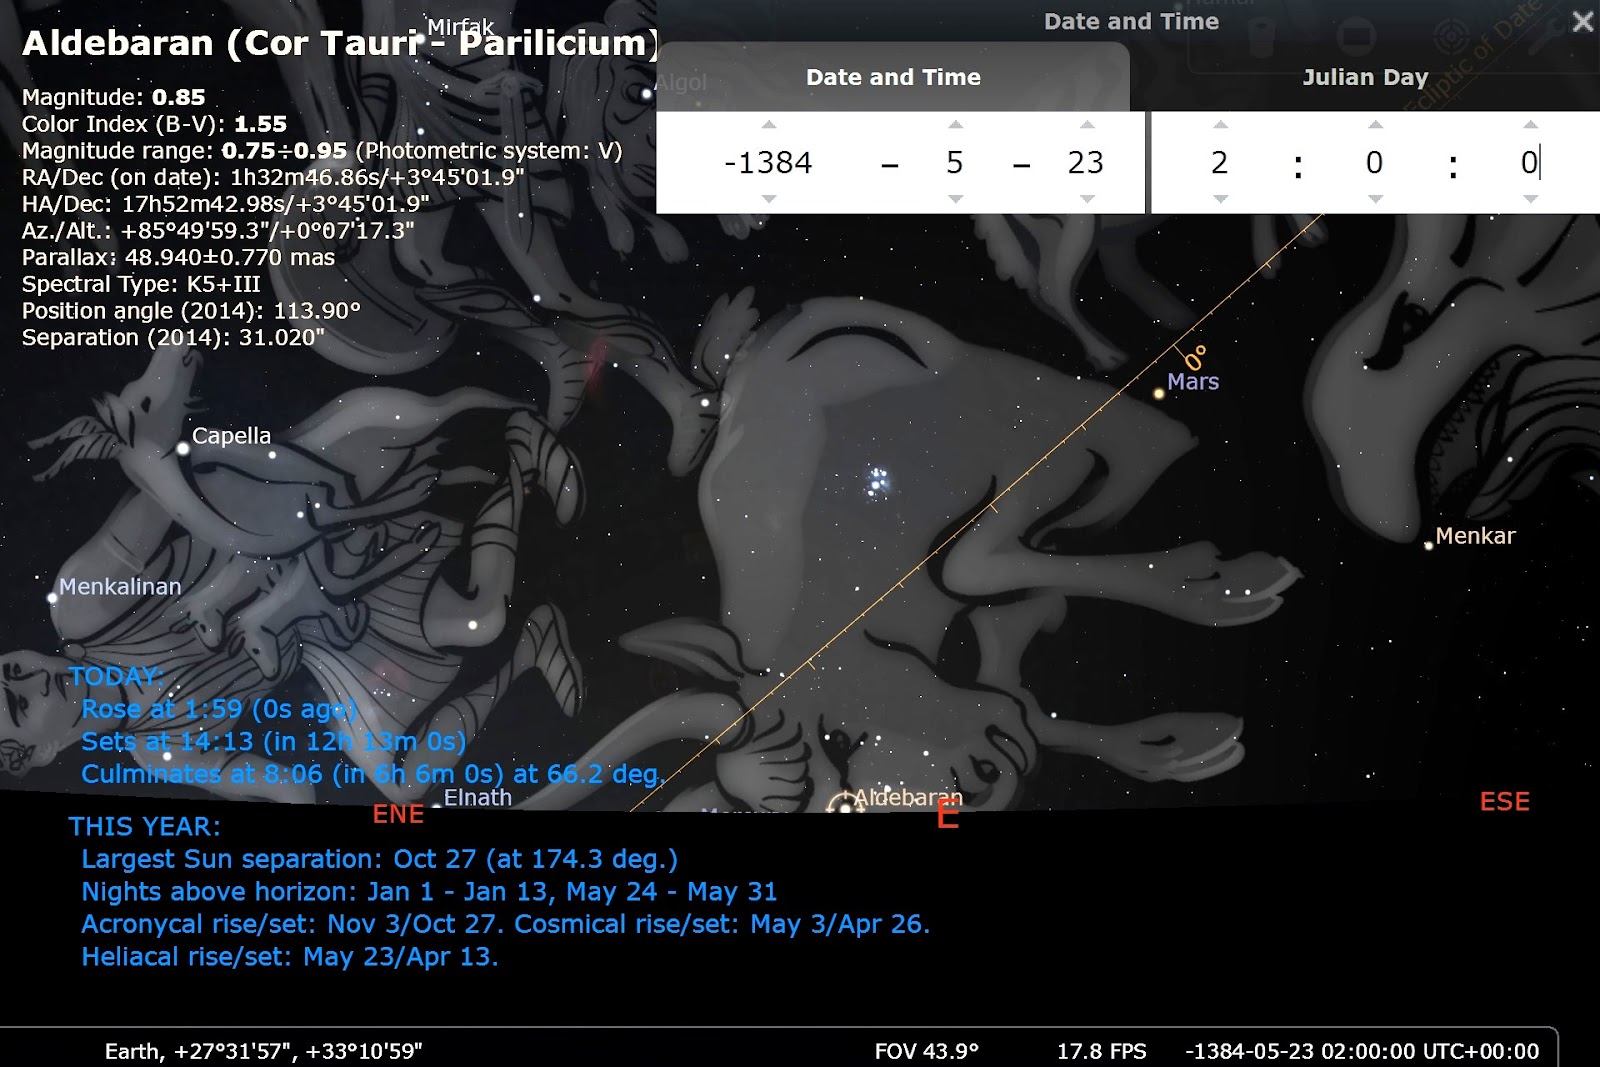This screenshot has width=1600, height=1067.
Task: Click the month field showing 5
Action: coord(955,162)
